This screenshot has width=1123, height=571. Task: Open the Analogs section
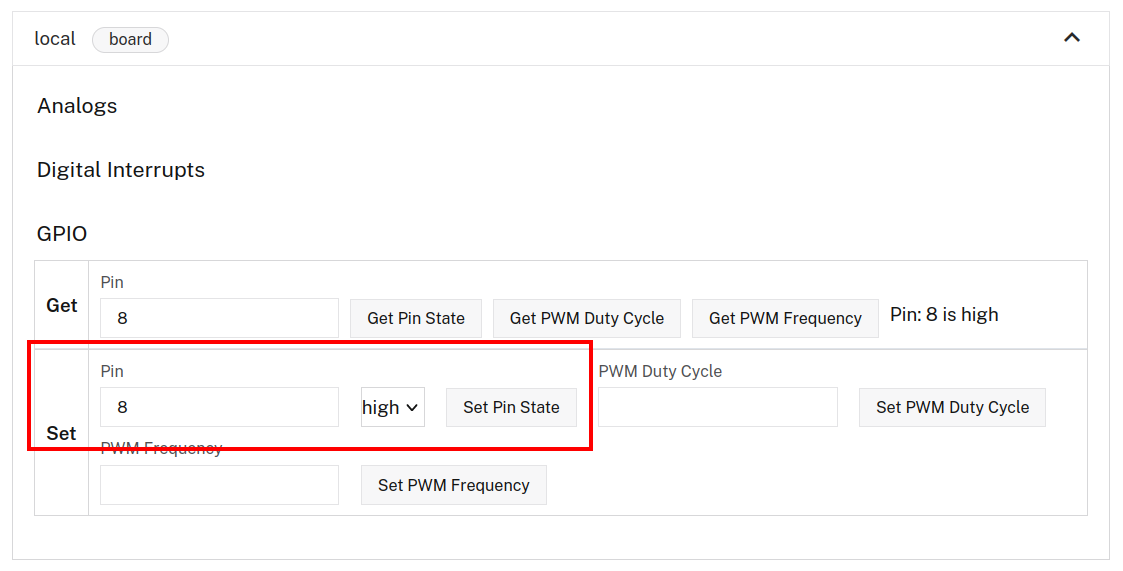click(77, 106)
